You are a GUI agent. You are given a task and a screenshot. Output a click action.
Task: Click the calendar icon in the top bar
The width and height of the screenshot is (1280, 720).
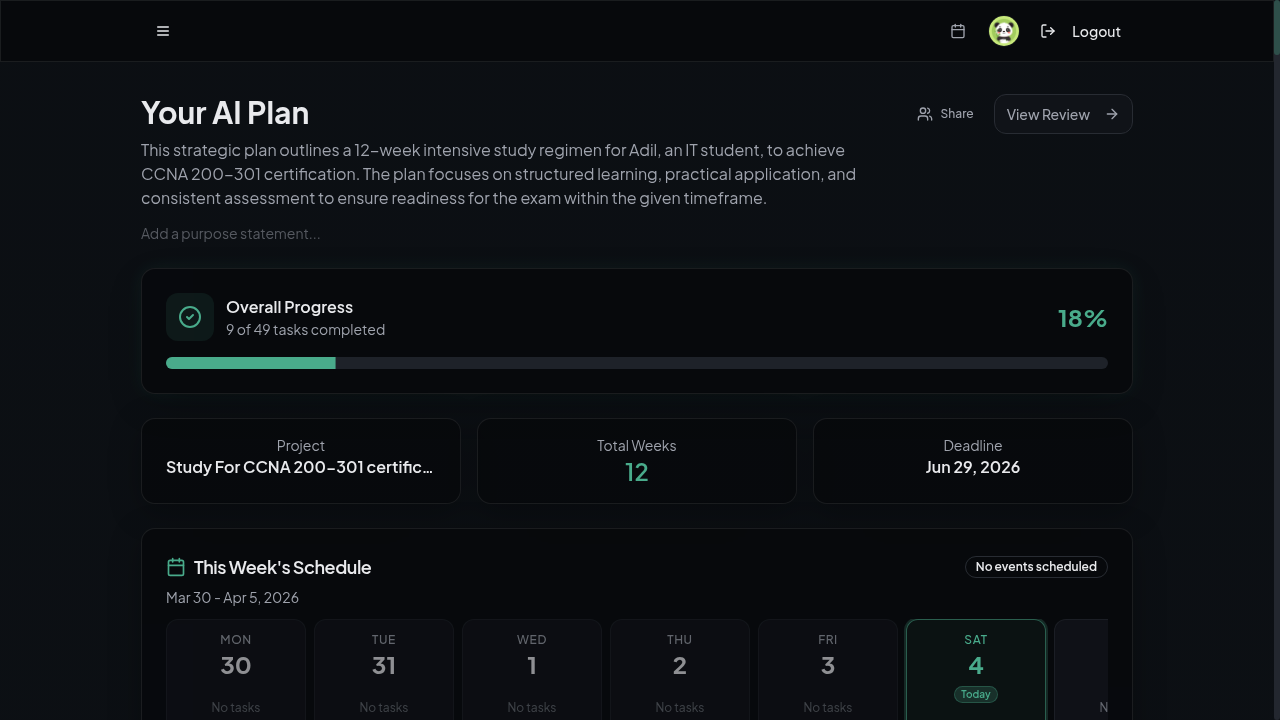point(957,31)
